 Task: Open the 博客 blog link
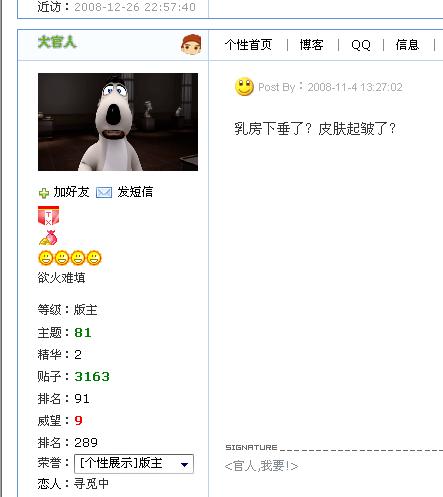[311, 45]
